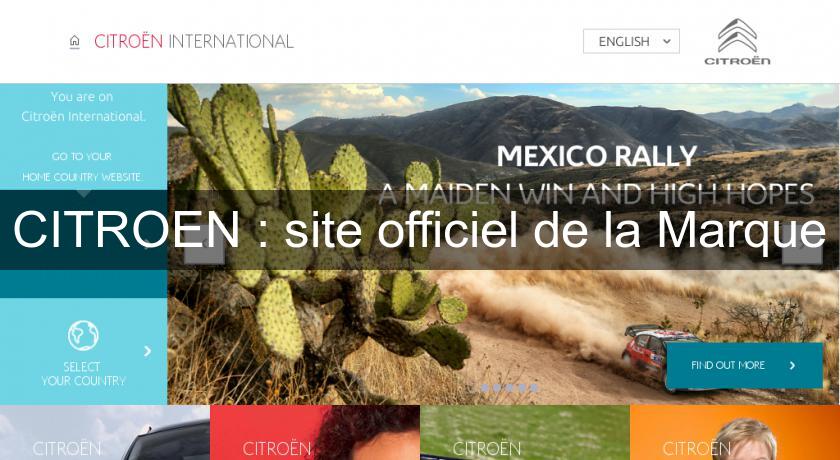Expand country list with the white chevron arrow
The width and height of the screenshot is (840, 460).
click(x=147, y=351)
